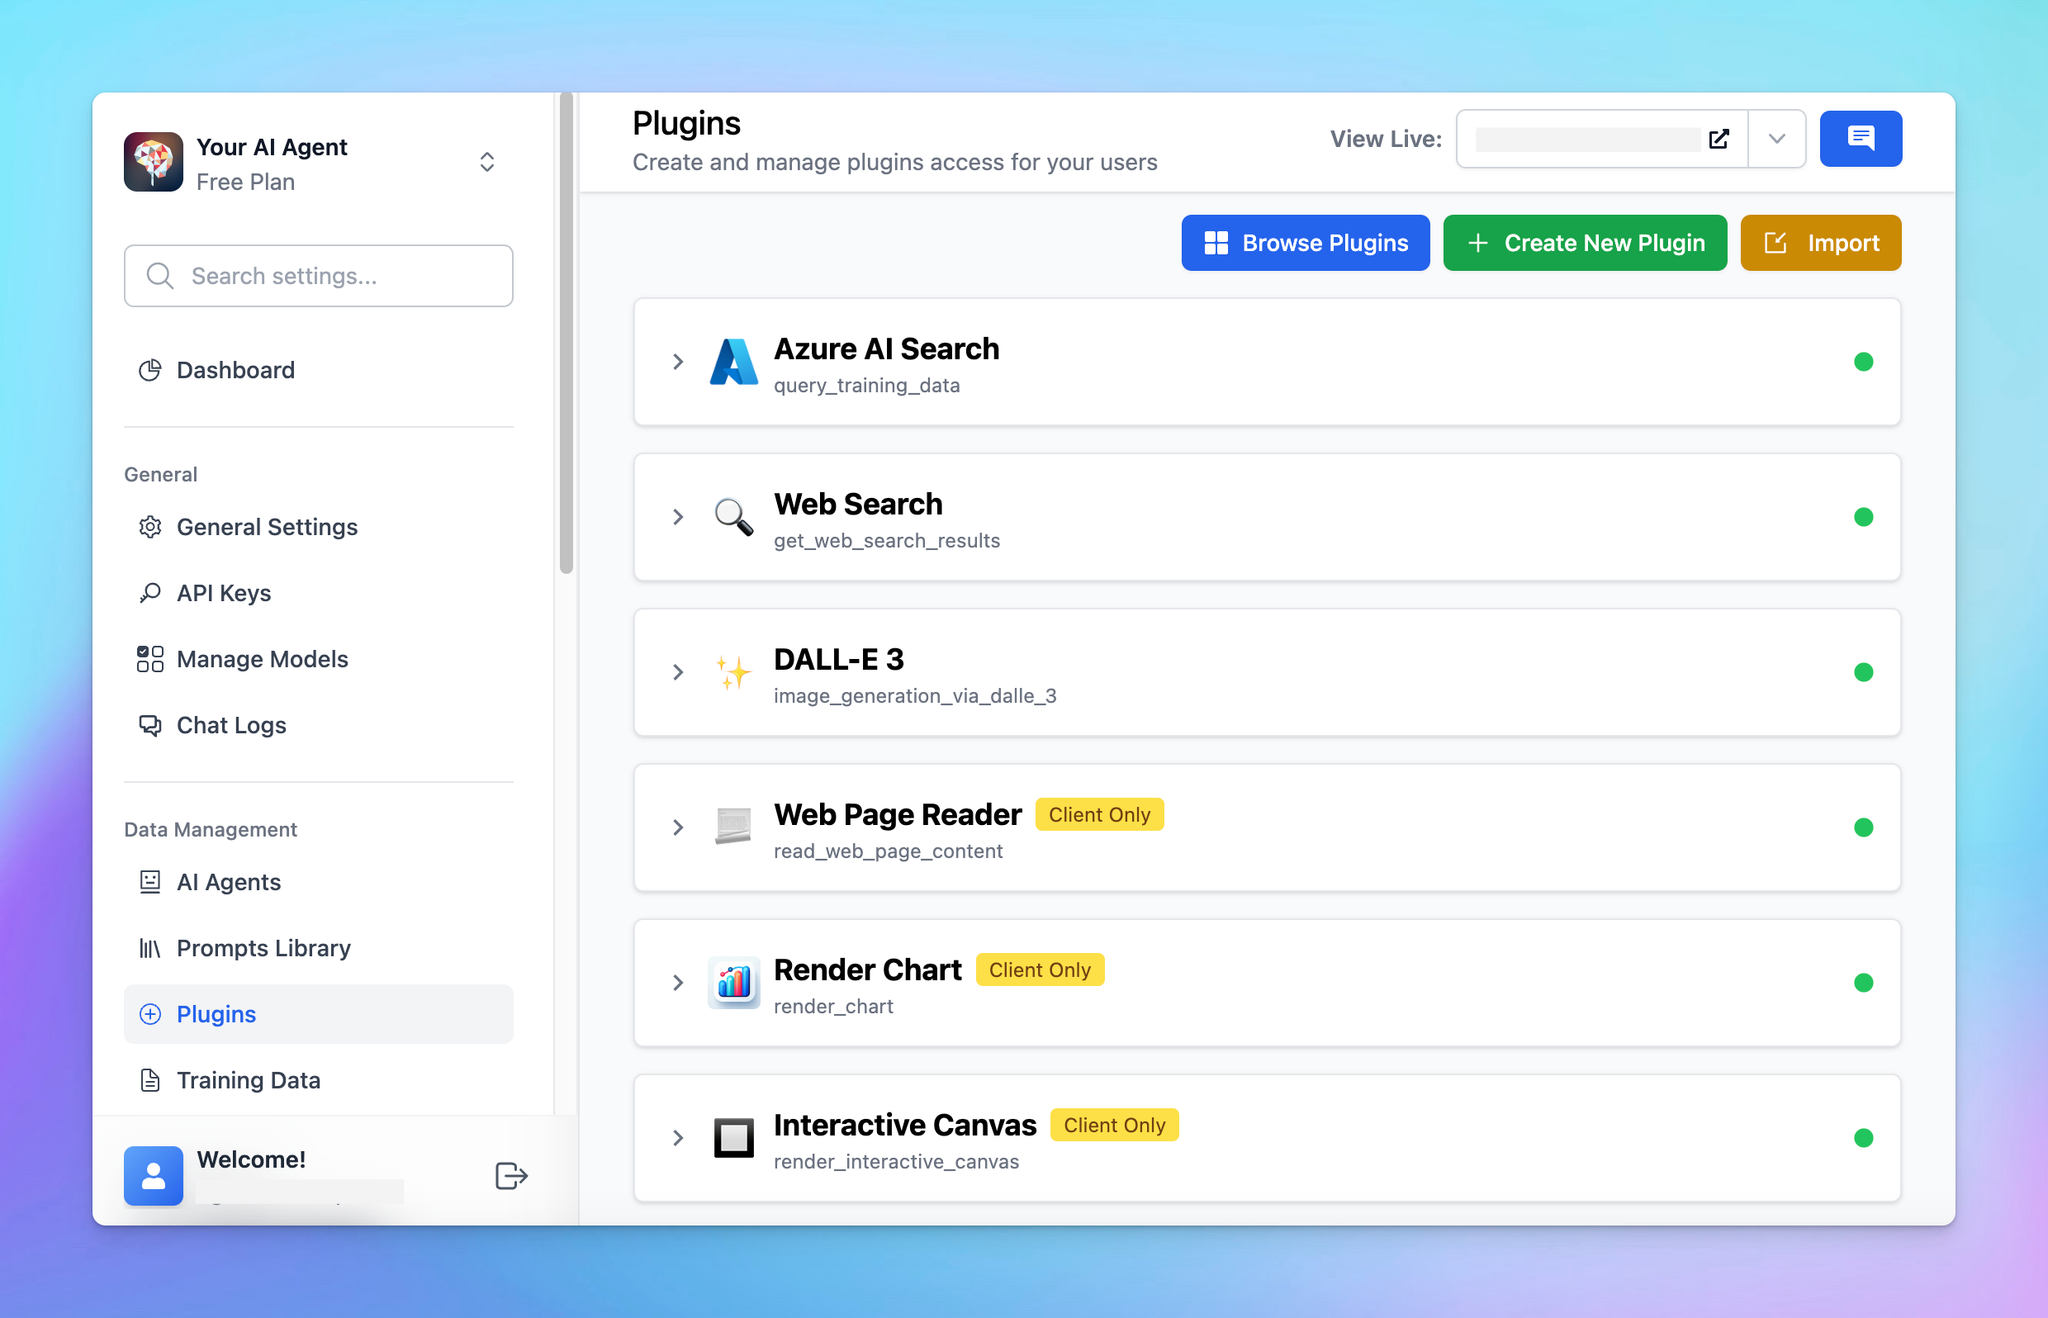Screen dimensions: 2048x1318
Task: Click the render_interactive_canvas text
Action: [896, 1161]
